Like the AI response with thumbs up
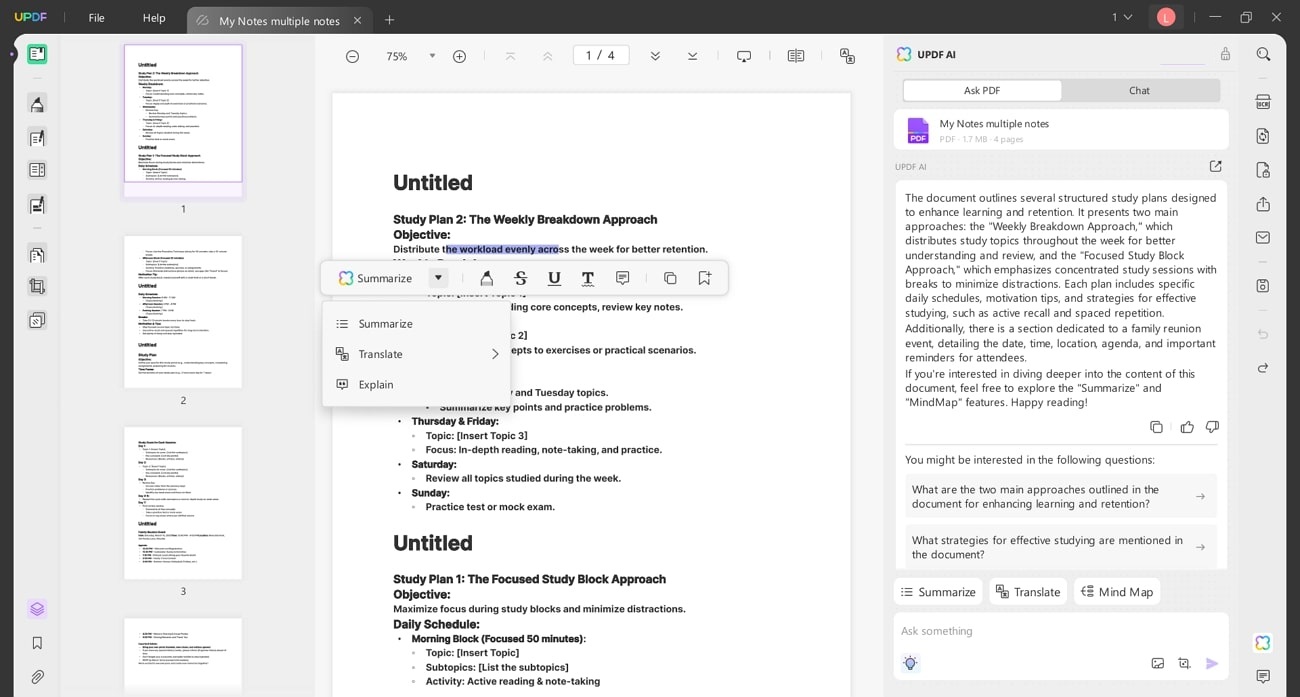Screen dimensions: 1300x697 tap(1187, 427)
